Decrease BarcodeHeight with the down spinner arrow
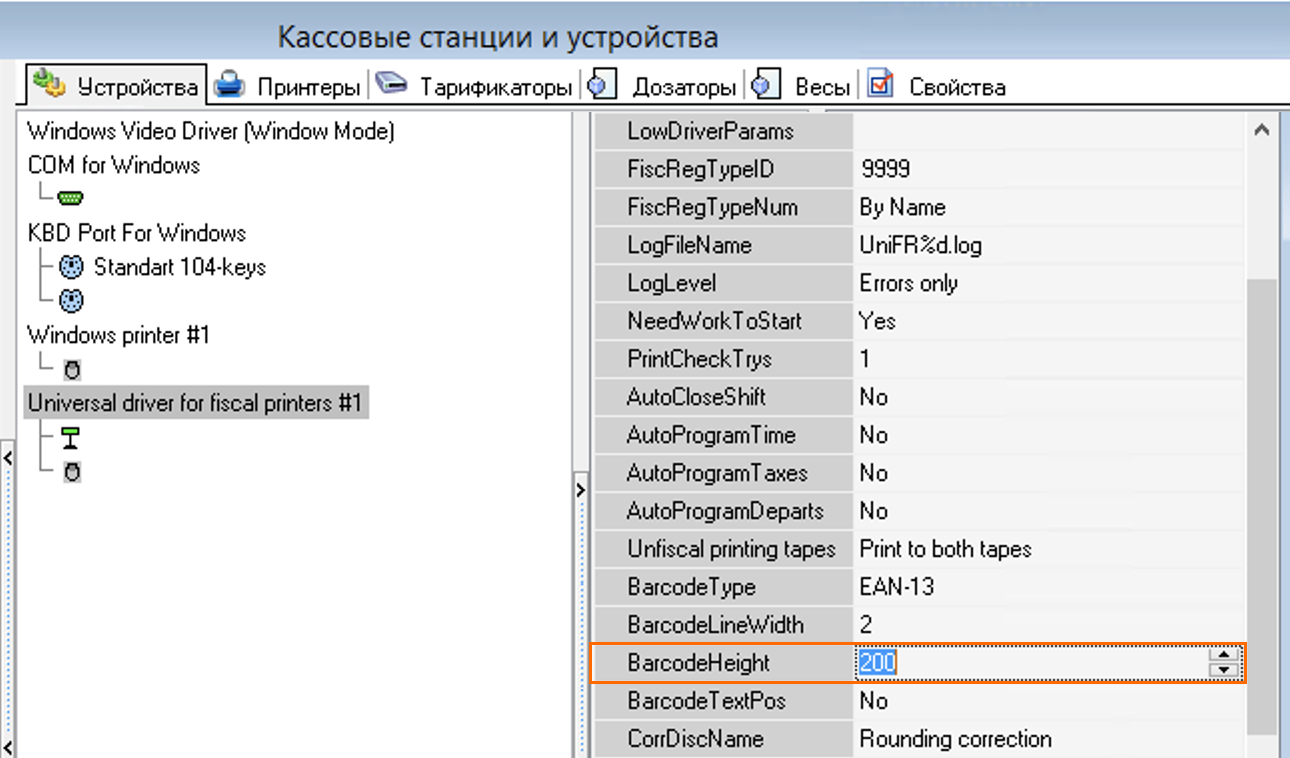Viewport: 1290px width, 758px height. (x=1223, y=670)
